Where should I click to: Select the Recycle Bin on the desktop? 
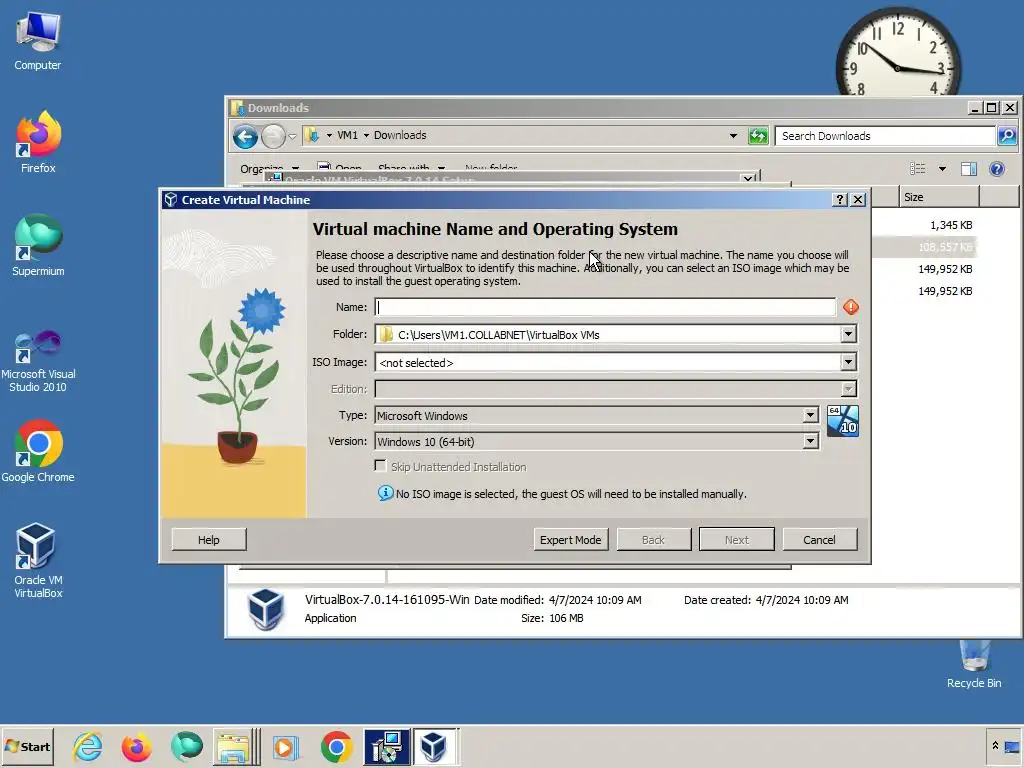coord(974,665)
